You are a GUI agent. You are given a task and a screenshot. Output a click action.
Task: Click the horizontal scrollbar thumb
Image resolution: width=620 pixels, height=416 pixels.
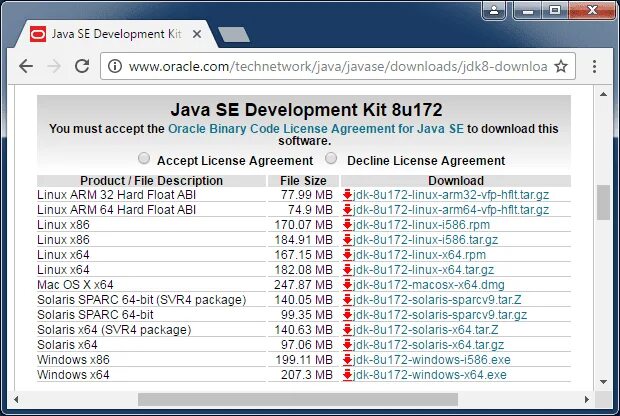point(298,399)
